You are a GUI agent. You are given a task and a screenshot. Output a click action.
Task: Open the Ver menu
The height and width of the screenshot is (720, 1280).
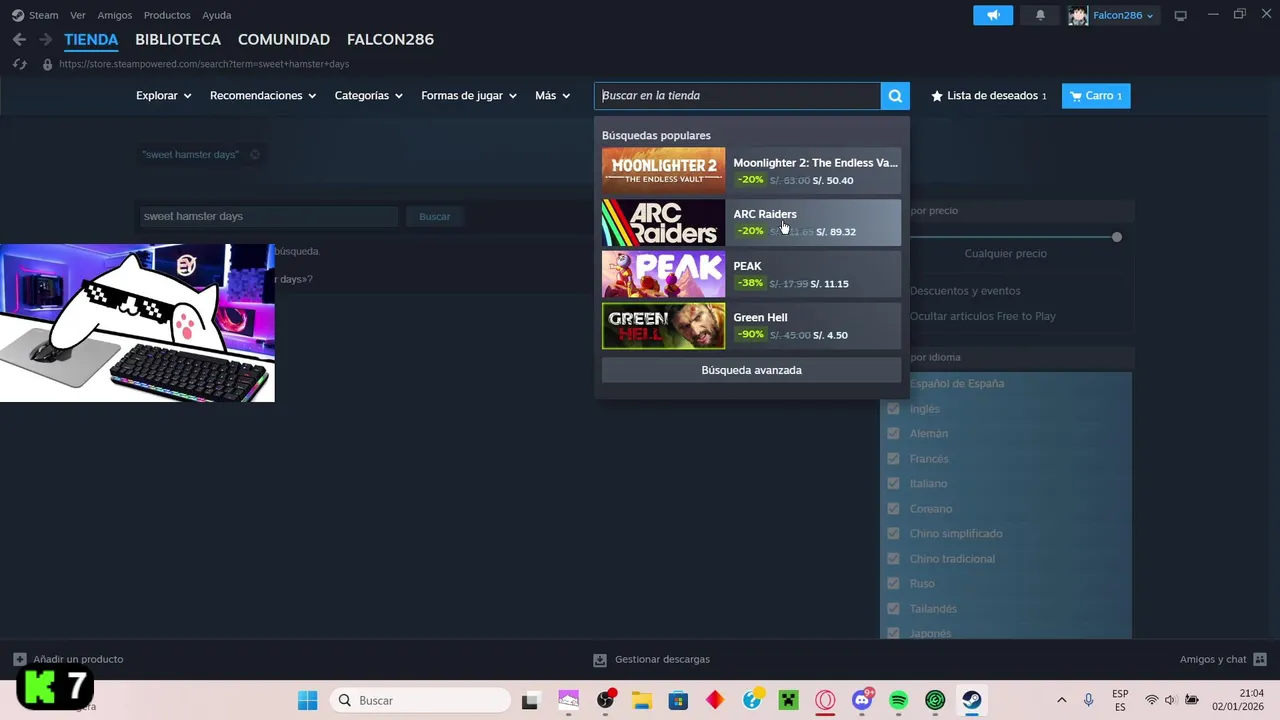click(78, 15)
